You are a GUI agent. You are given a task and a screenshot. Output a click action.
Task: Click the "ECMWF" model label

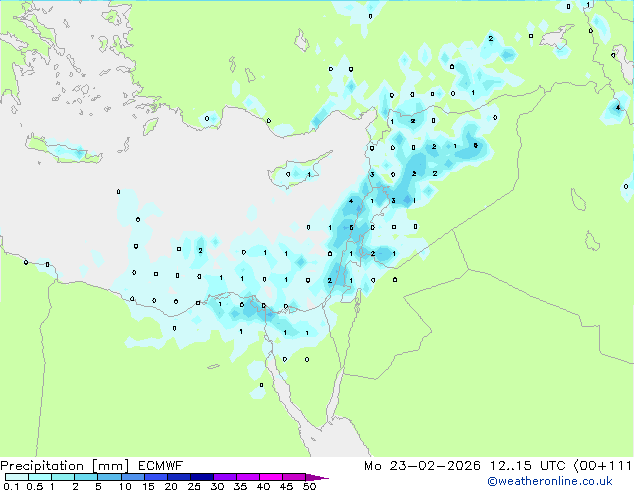(161, 466)
